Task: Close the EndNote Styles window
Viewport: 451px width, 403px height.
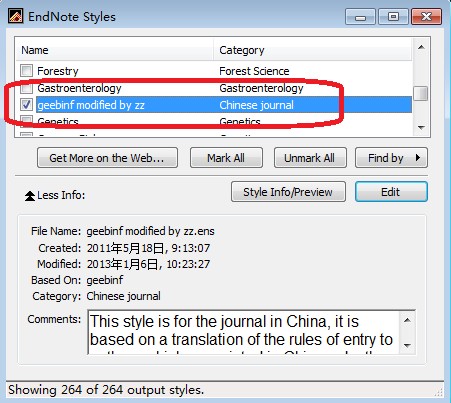Action: tap(427, 17)
